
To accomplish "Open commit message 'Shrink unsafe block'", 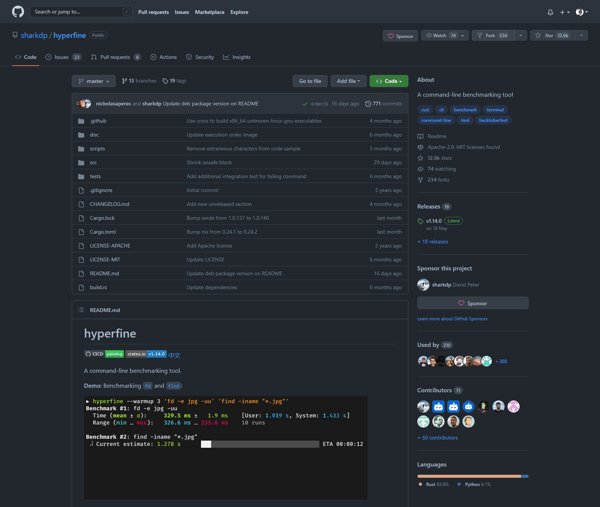I will (x=209, y=163).
